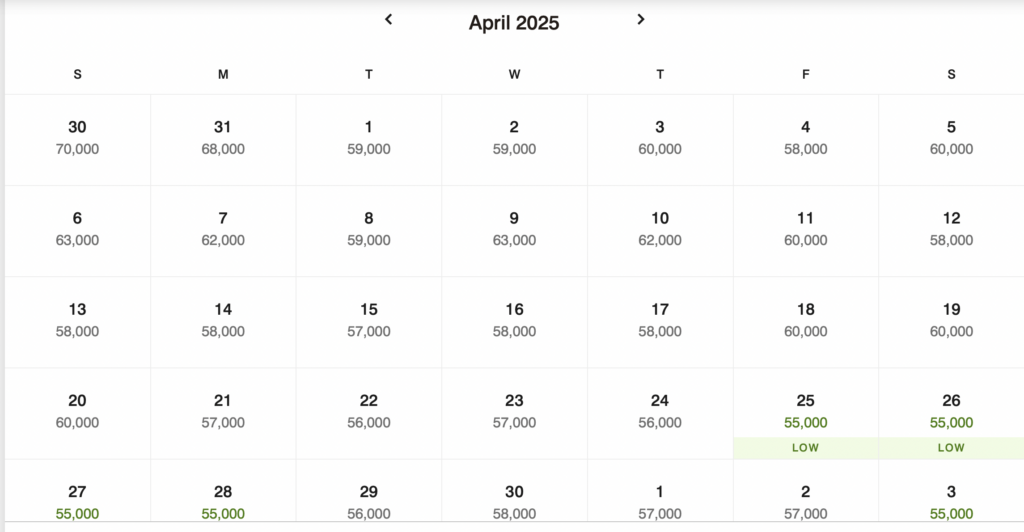Go to previous month with left chevron
The image size is (1024, 532).
[389, 19]
